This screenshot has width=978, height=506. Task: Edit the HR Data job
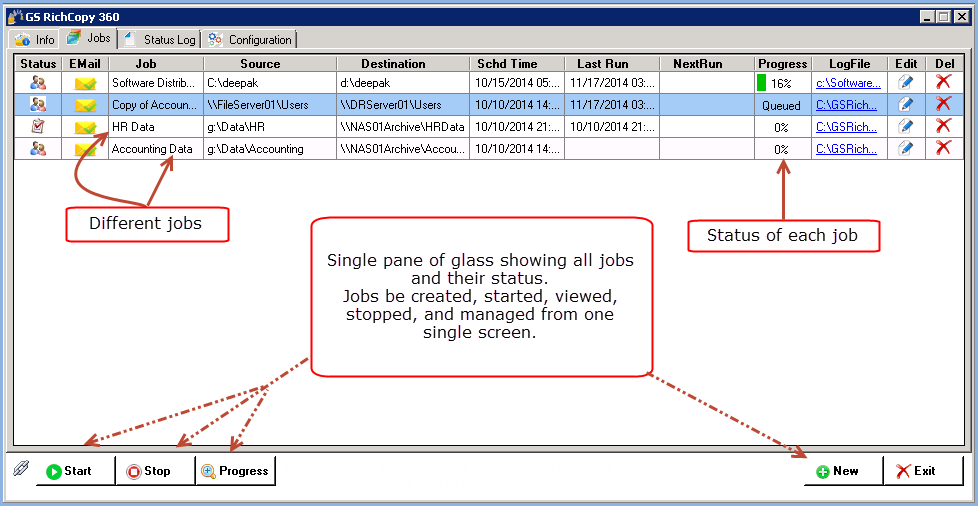click(905, 127)
